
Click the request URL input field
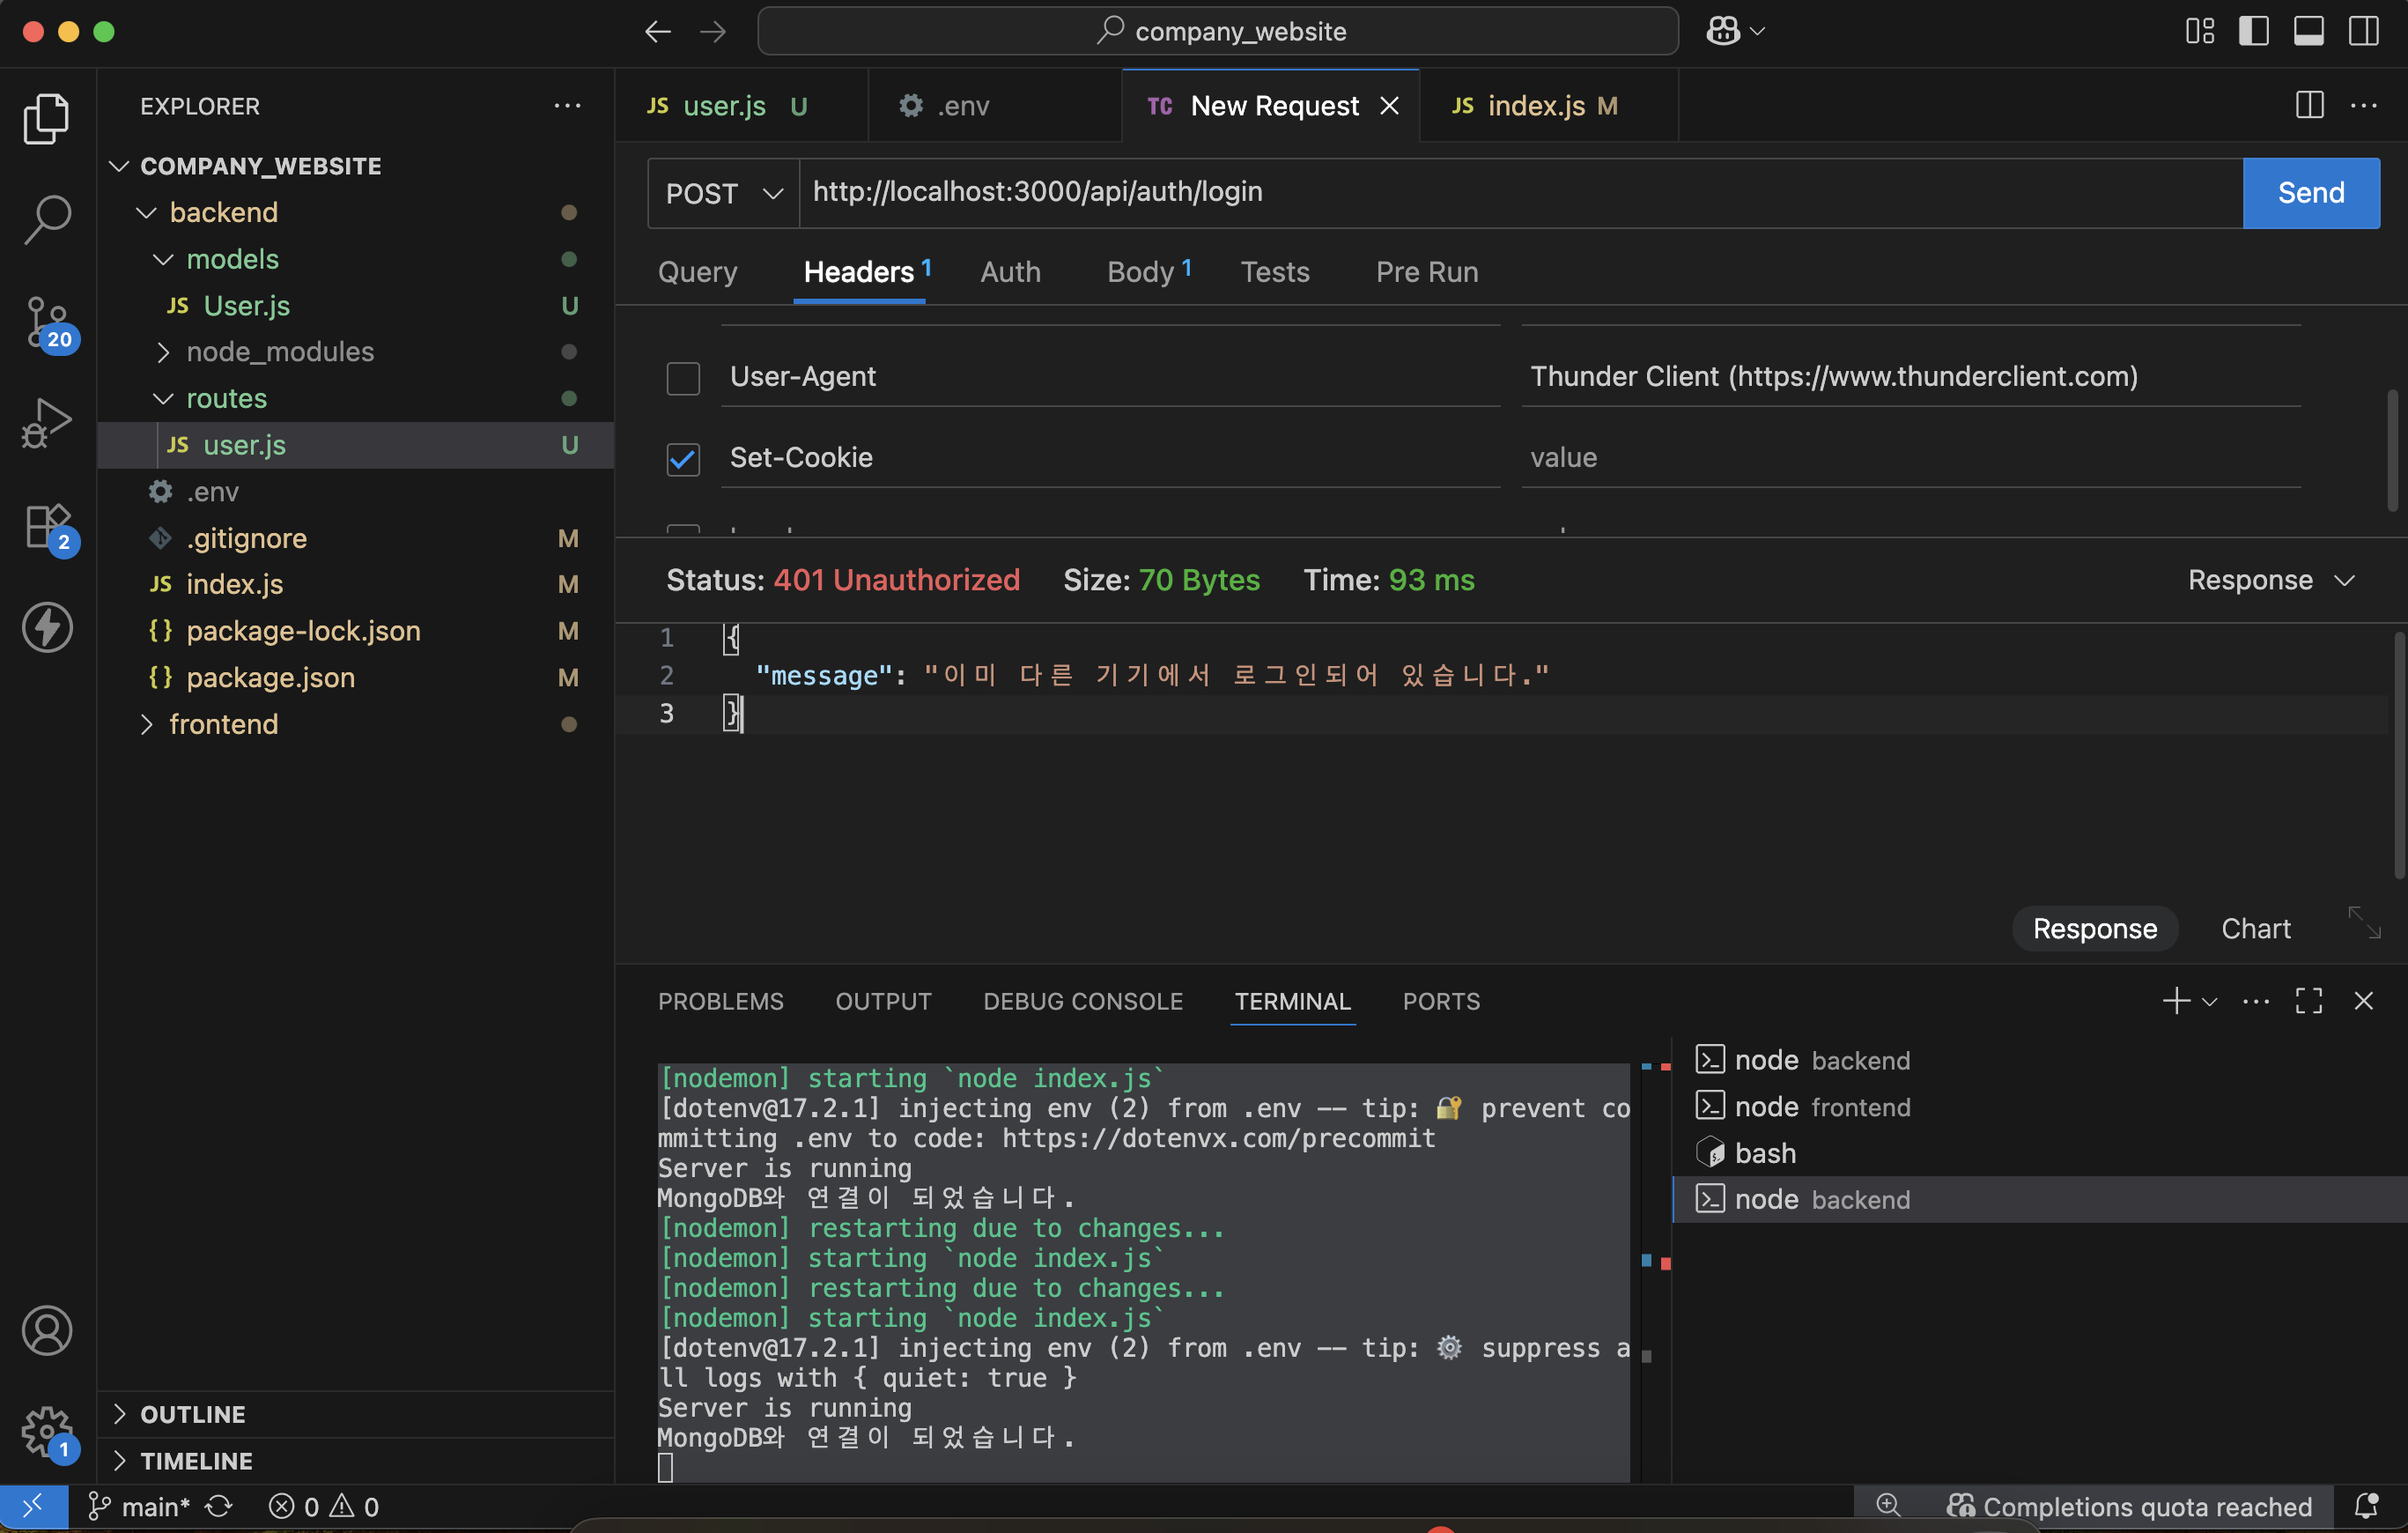pos(1520,193)
